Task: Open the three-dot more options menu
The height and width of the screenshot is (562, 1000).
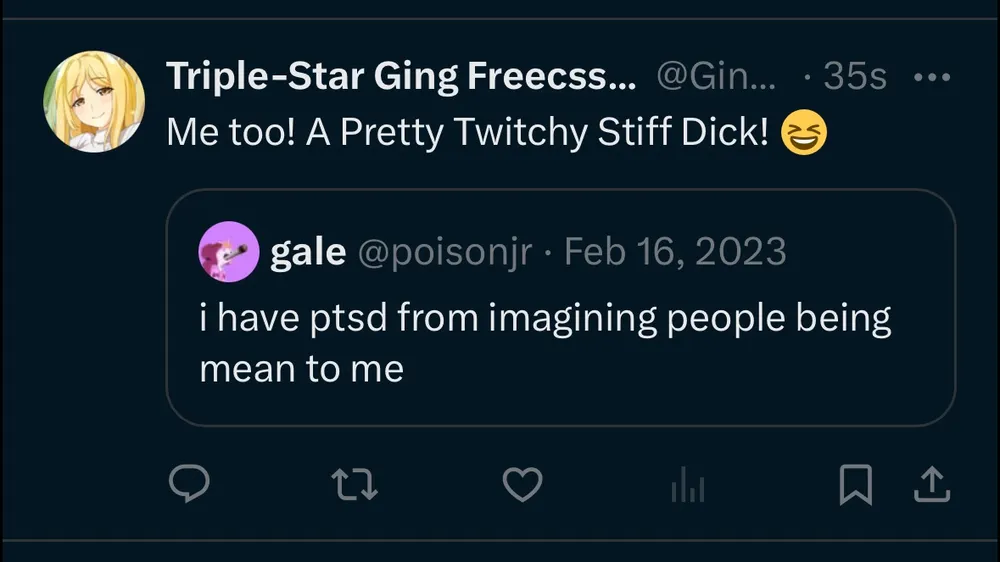Action: [x=931, y=78]
